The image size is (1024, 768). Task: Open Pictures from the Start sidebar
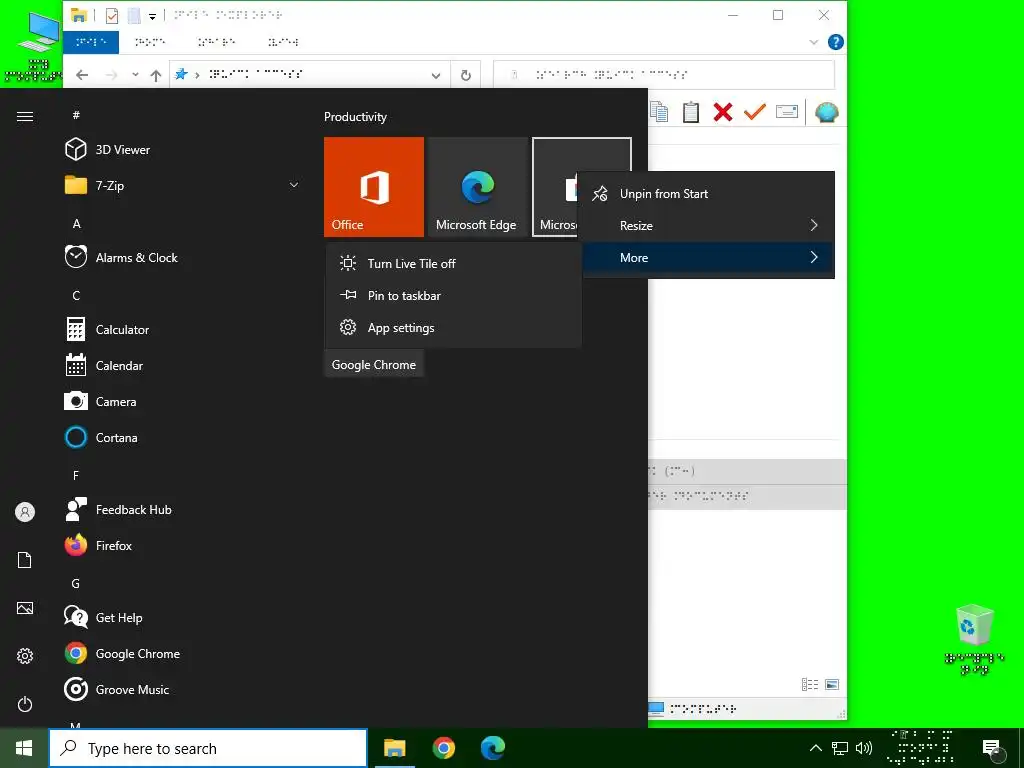click(25, 608)
